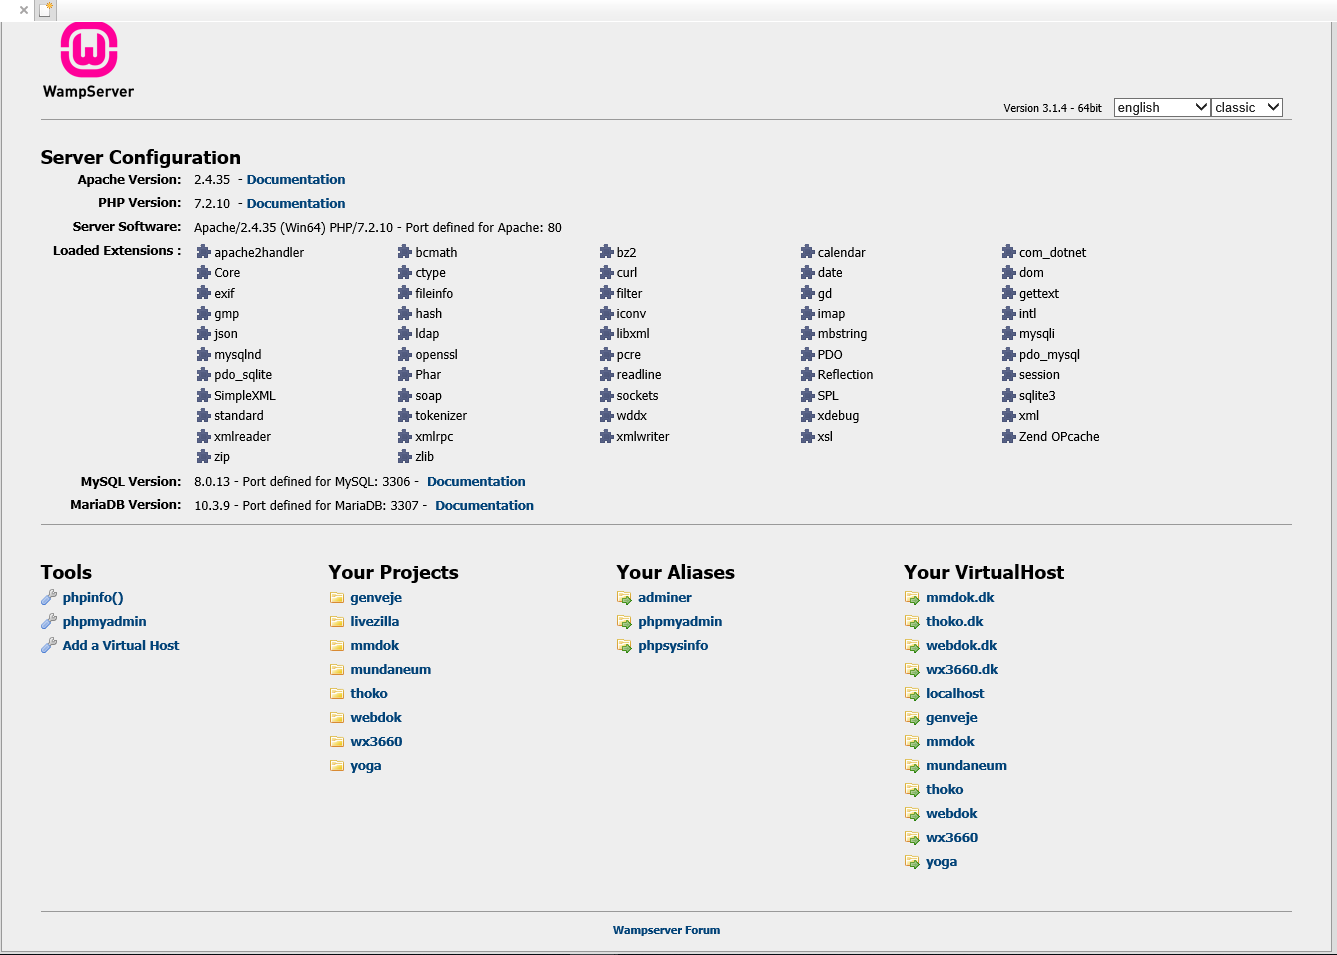Click the virtualhost icon beside thoko.dk
Viewport: 1337px width, 955px height.
(913, 622)
